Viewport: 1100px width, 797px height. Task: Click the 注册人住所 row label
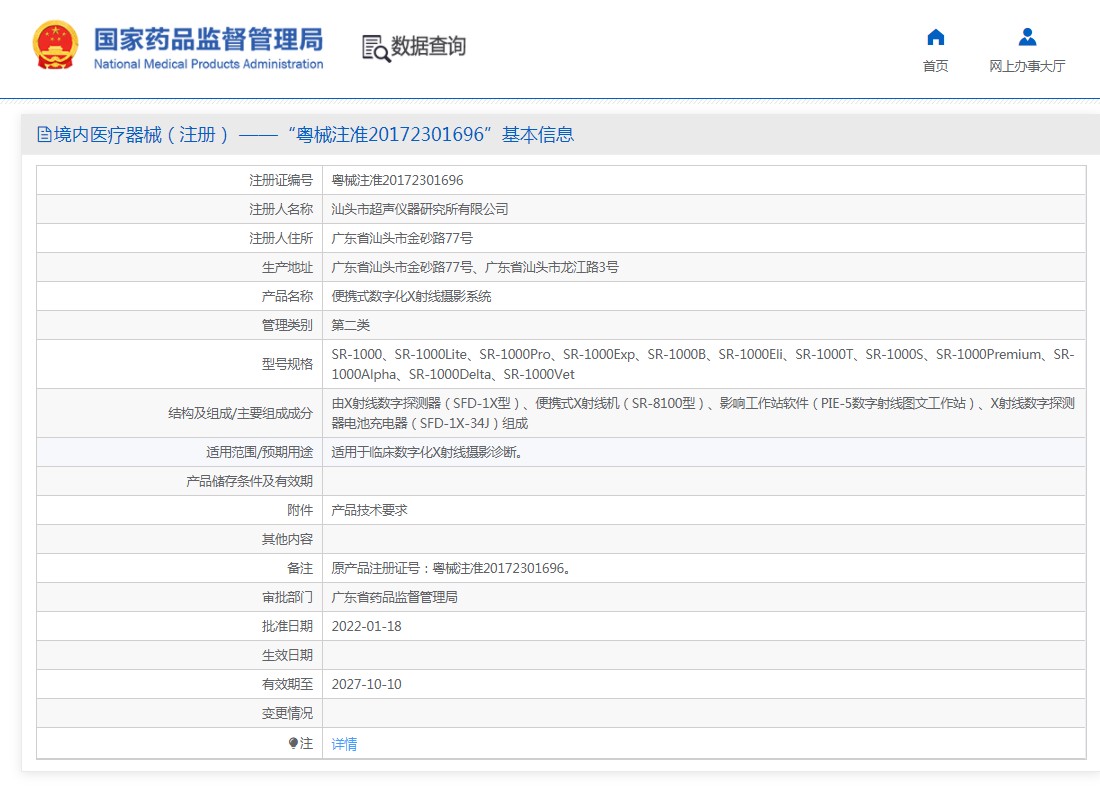click(281, 239)
